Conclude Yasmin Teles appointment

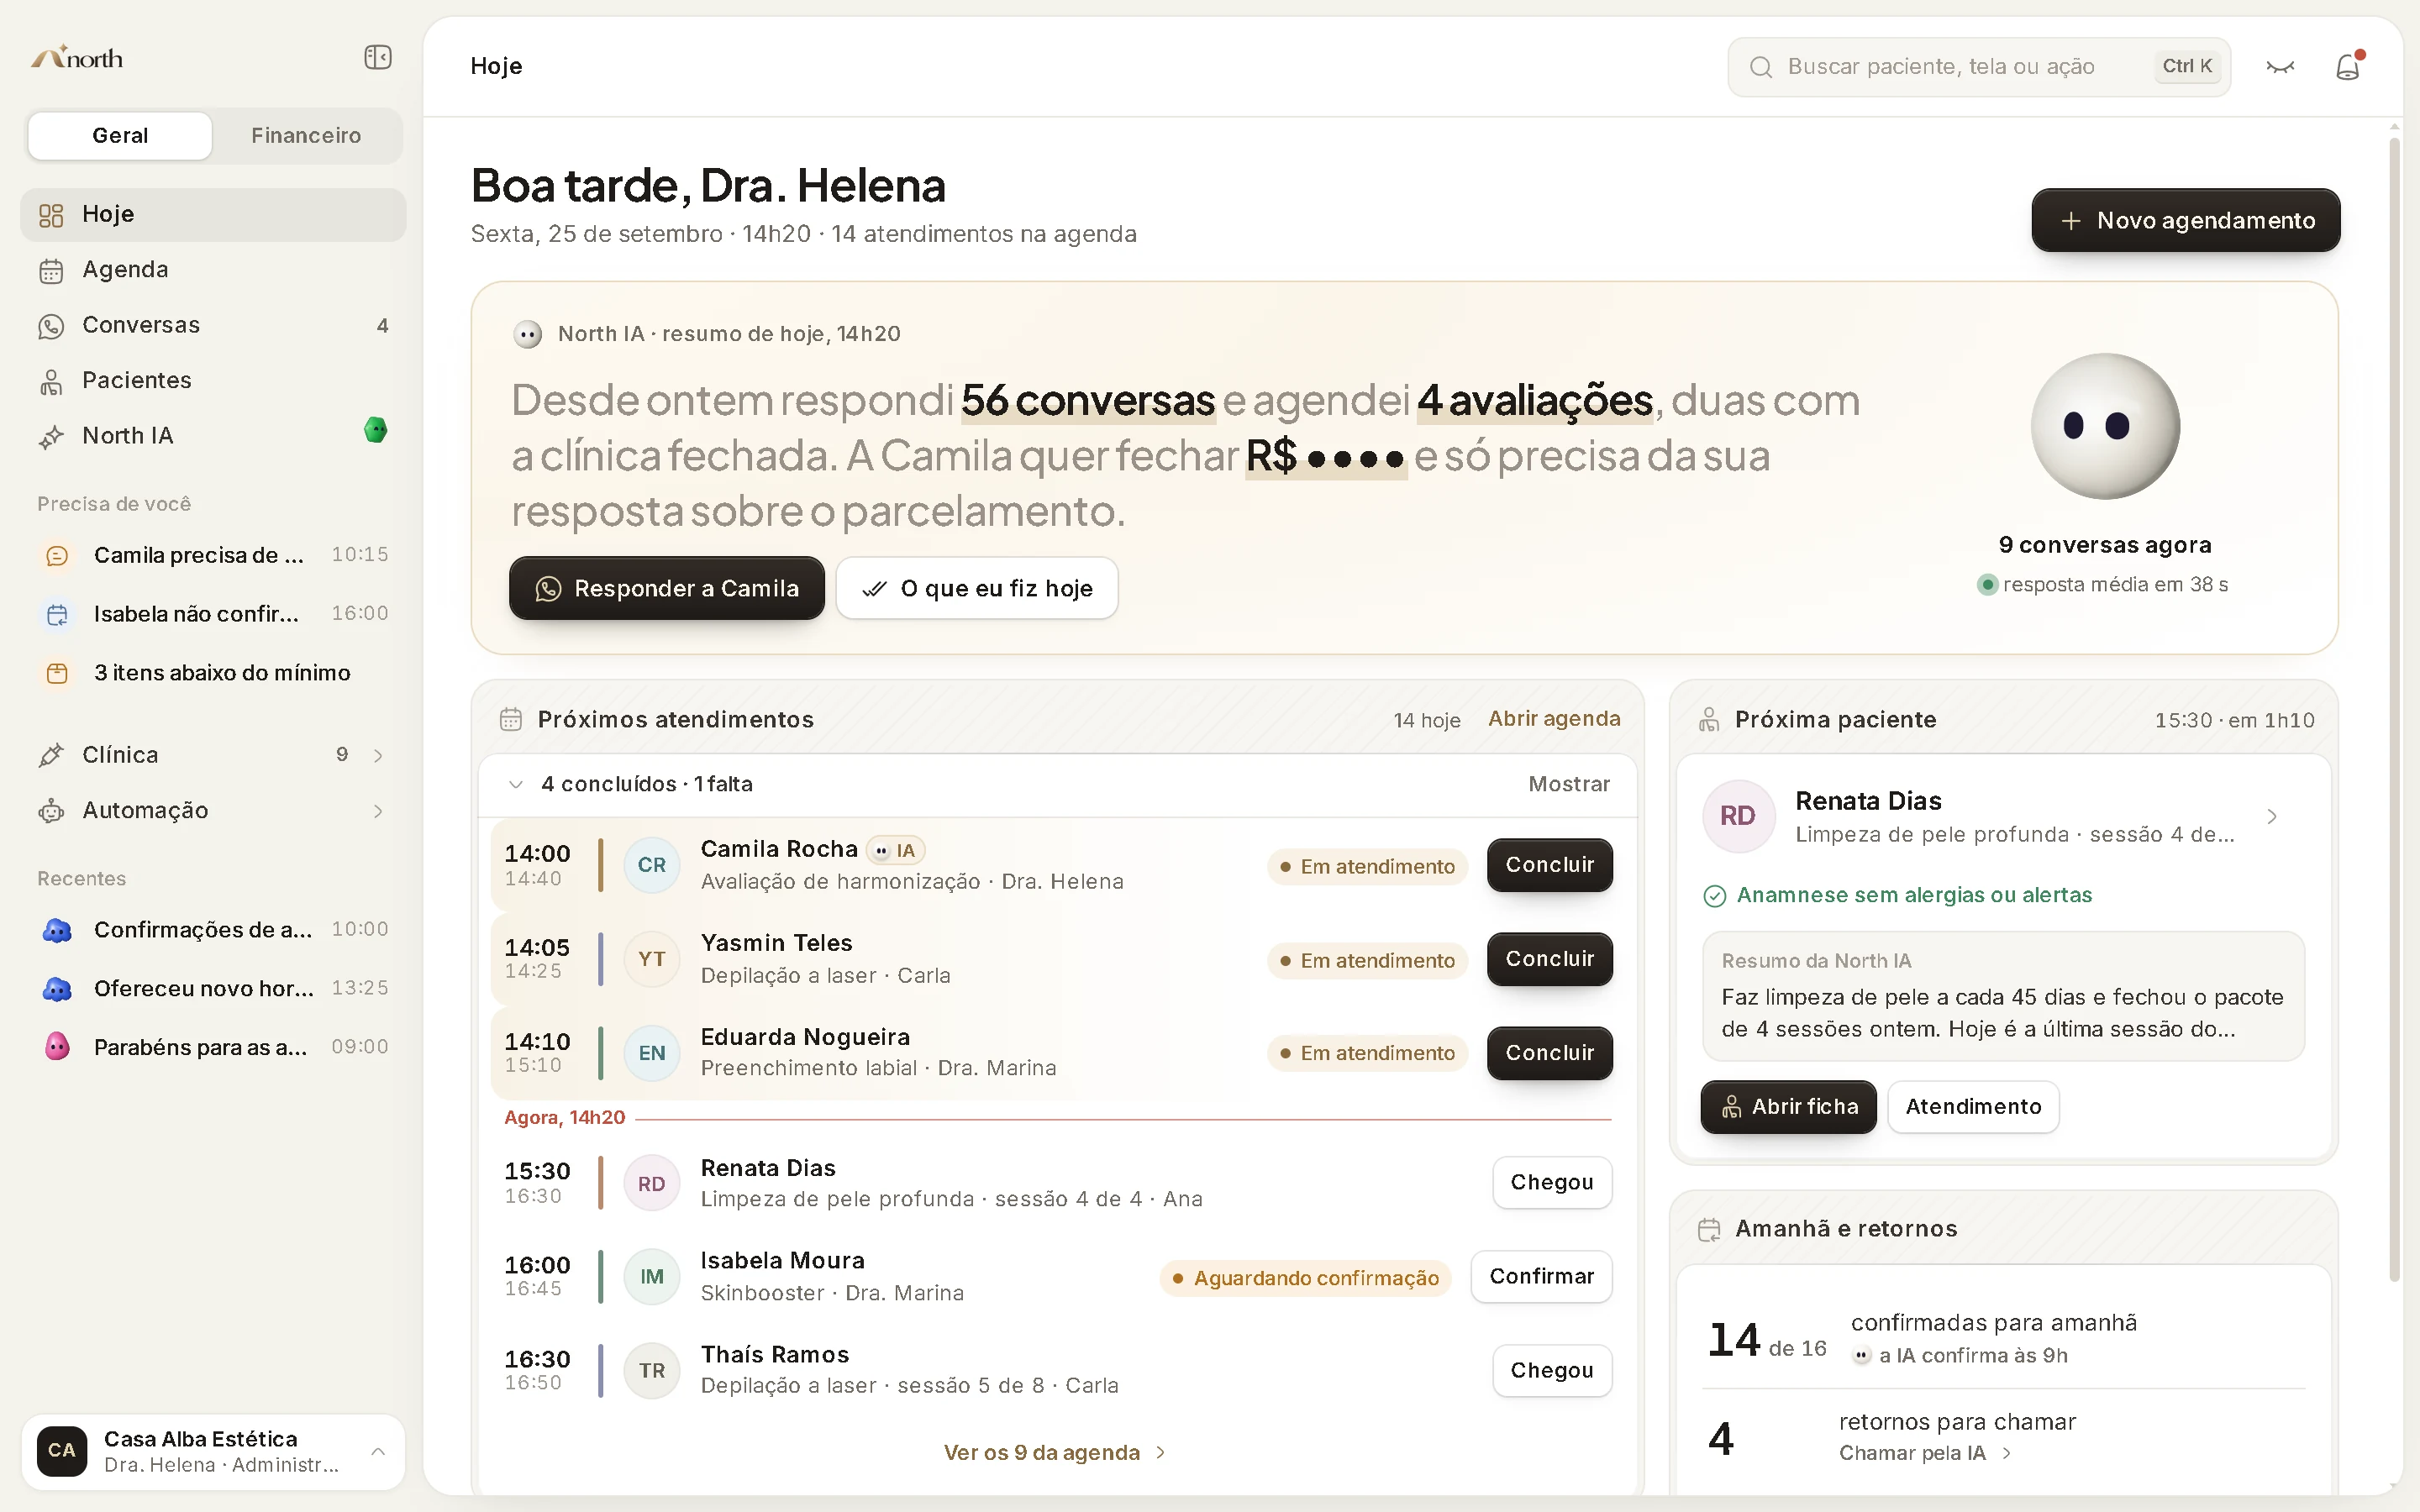click(1549, 959)
